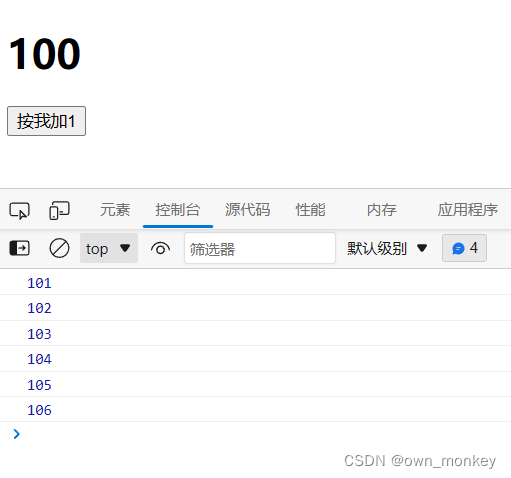511x478 pixels.
Task: Open the 内存 tab
Action: [381, 210]
